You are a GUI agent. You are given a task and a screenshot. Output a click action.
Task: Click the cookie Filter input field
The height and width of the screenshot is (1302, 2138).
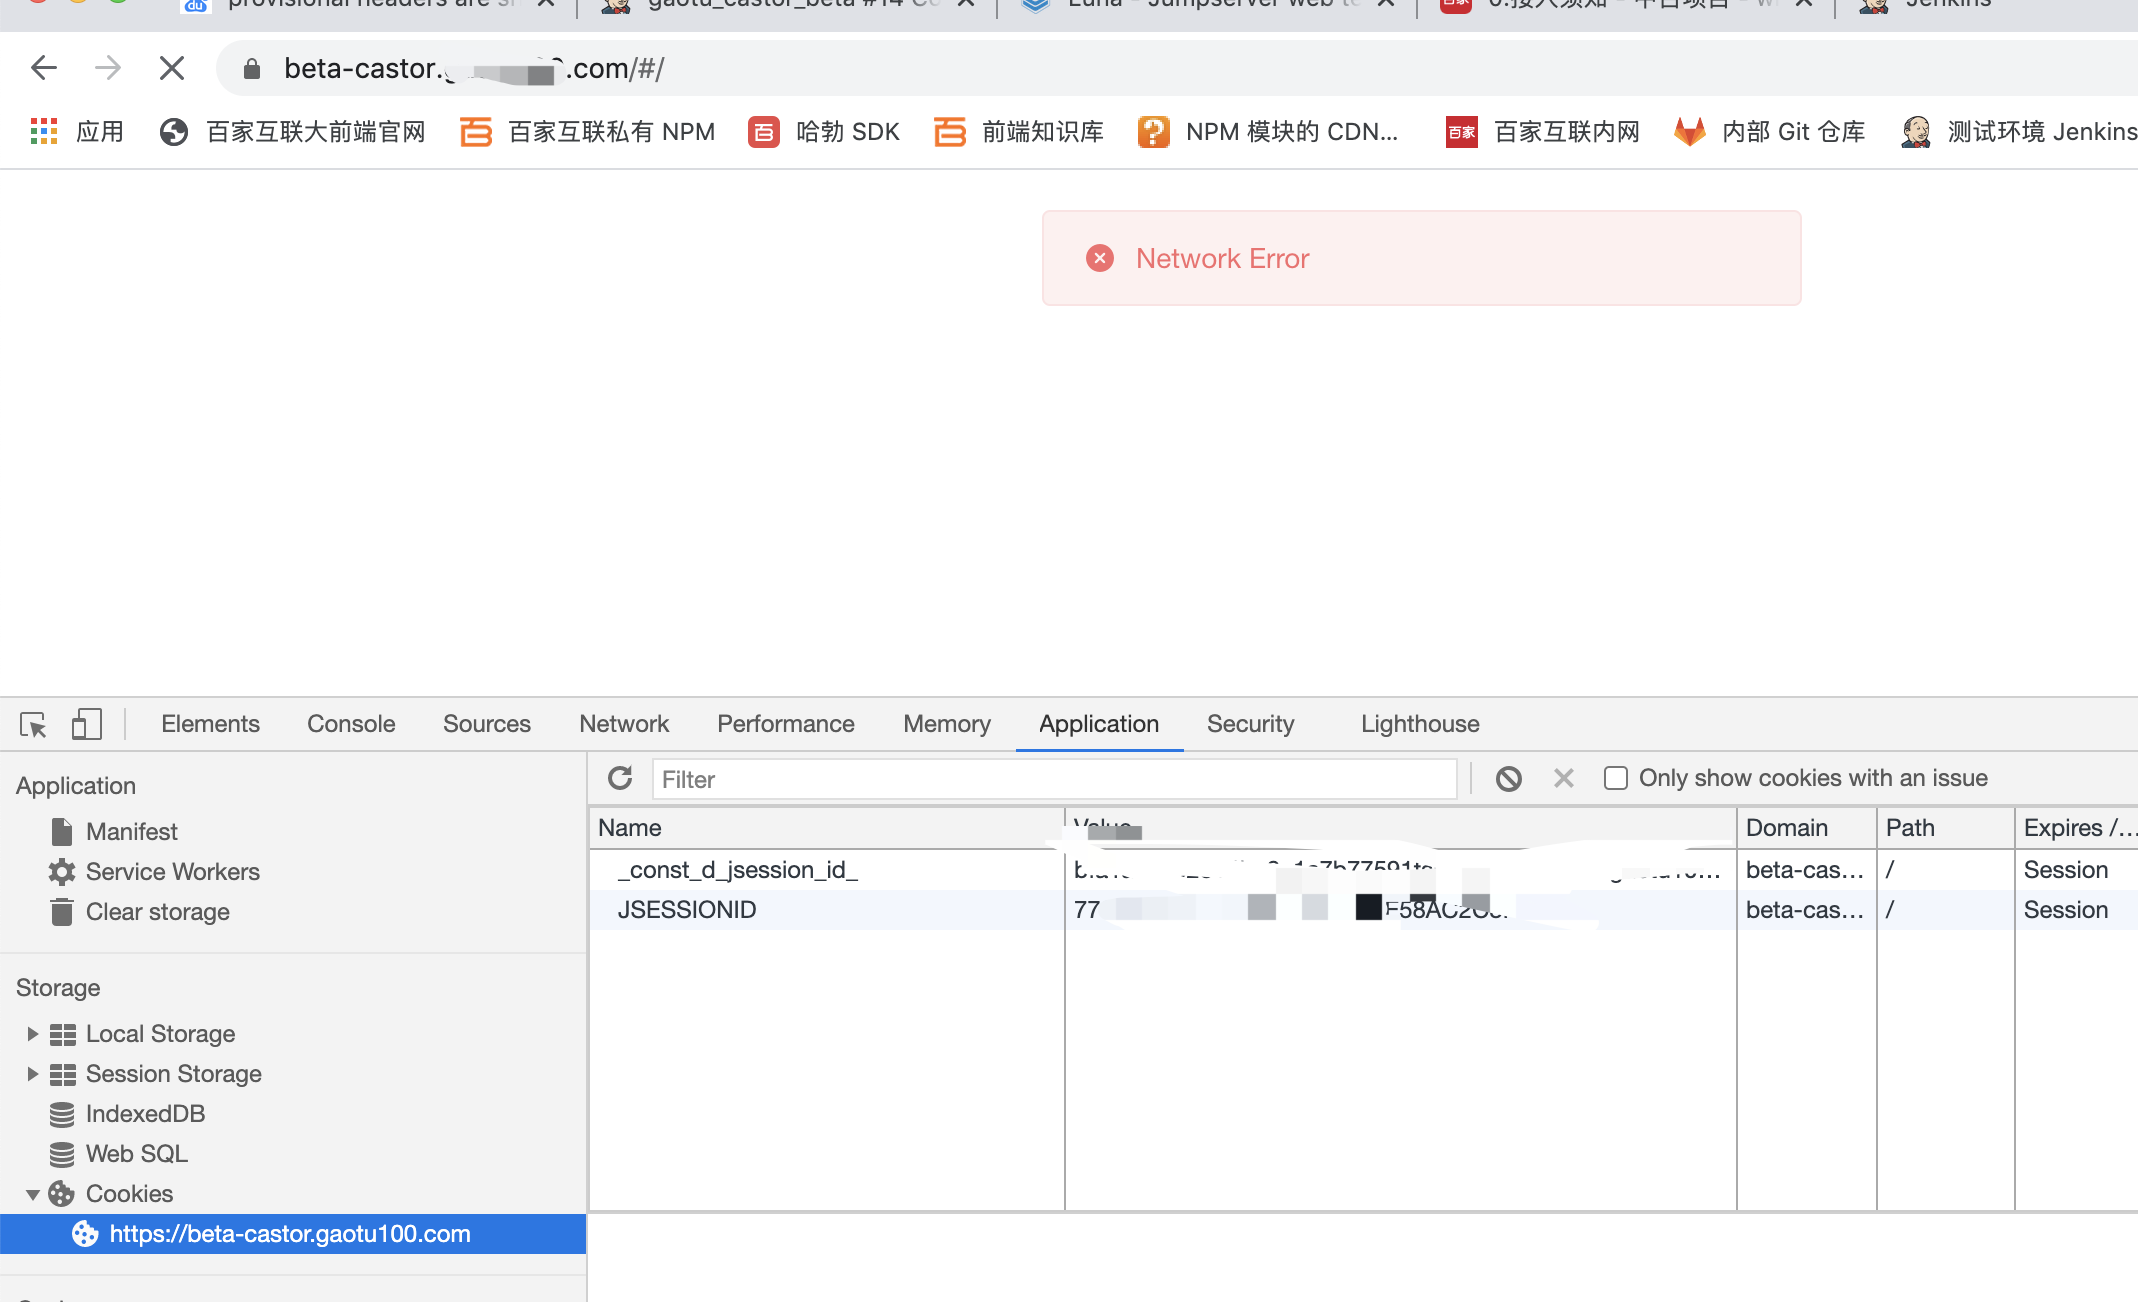click(1053, 779)
